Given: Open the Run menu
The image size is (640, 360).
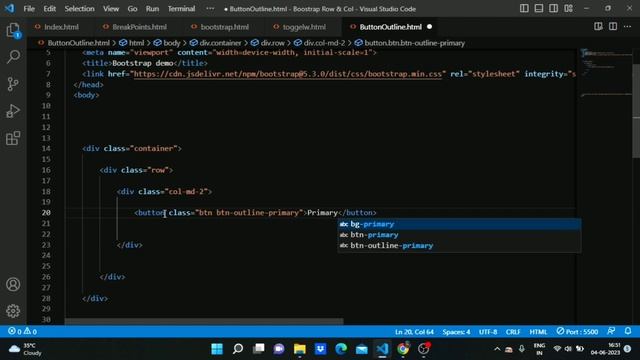Looking at the screenshot, I should click(152, 9).
